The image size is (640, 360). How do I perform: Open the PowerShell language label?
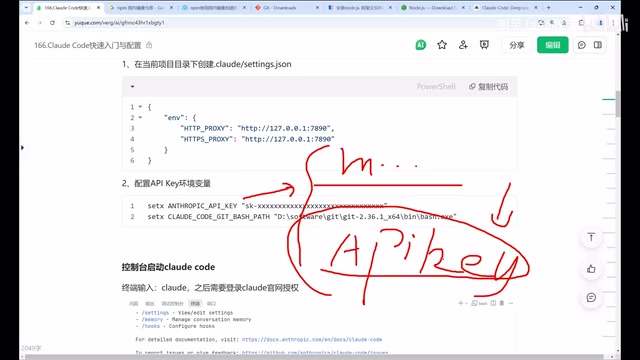pyautogui.click(x=436, y=87)
